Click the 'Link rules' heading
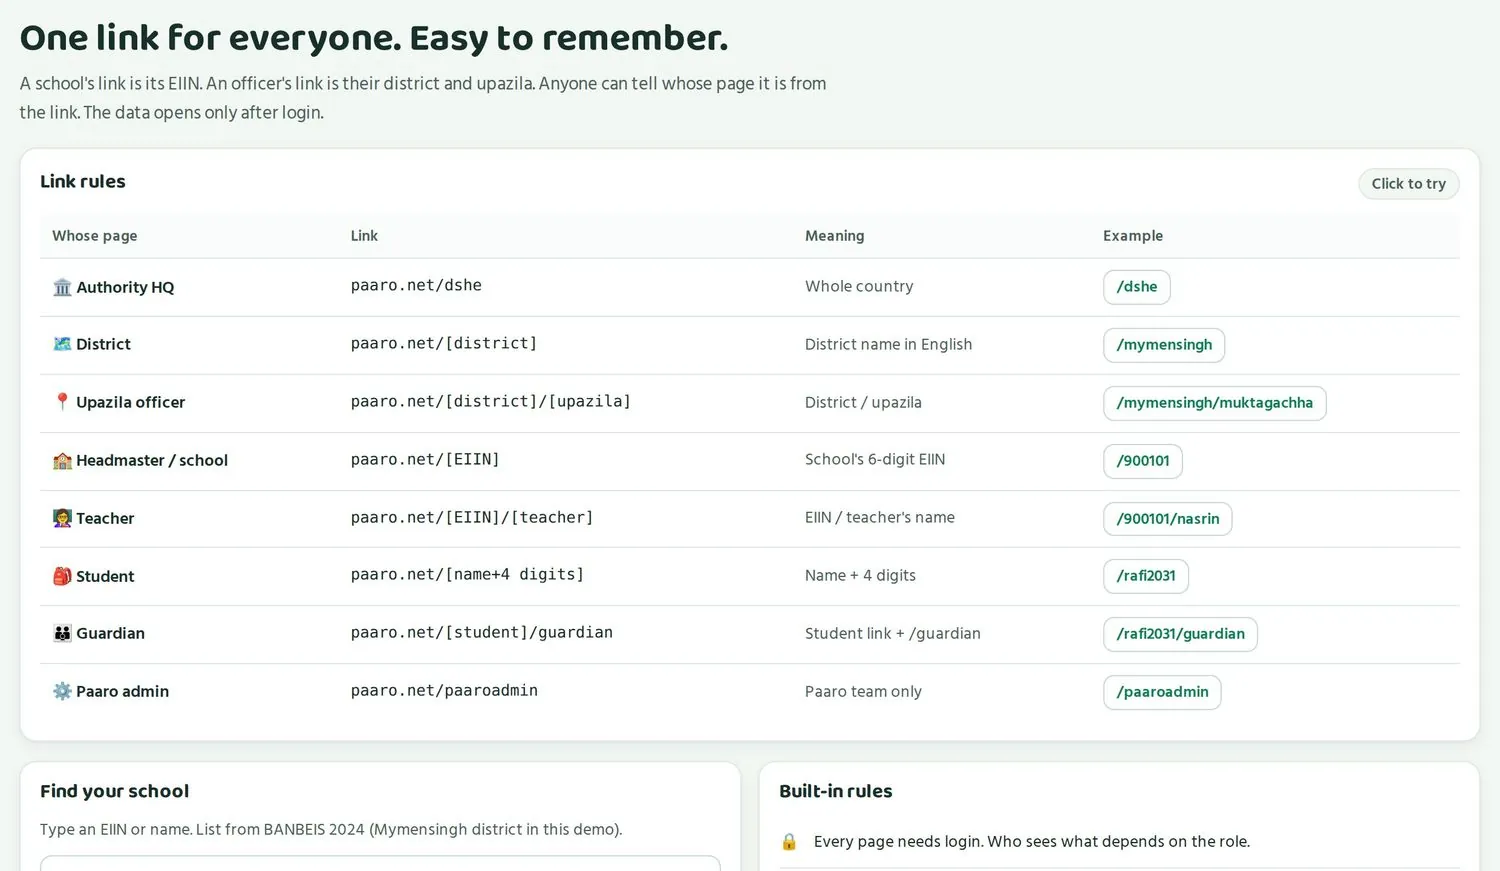 tap(83, 182)
